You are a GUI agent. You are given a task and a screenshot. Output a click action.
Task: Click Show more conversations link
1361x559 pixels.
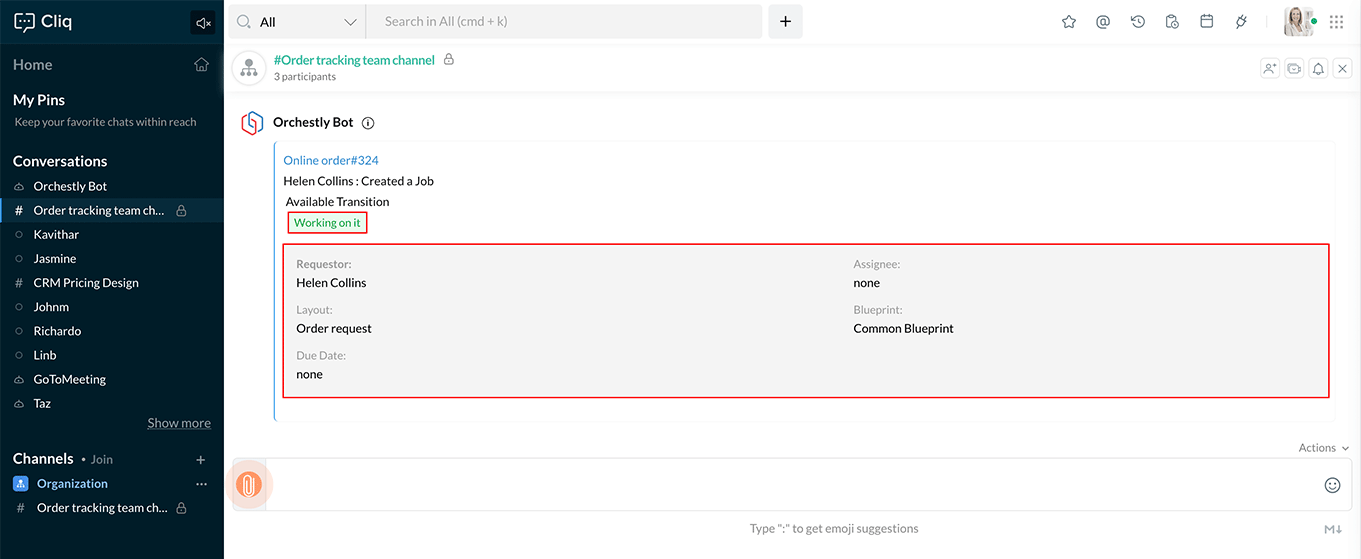[179, 423]
